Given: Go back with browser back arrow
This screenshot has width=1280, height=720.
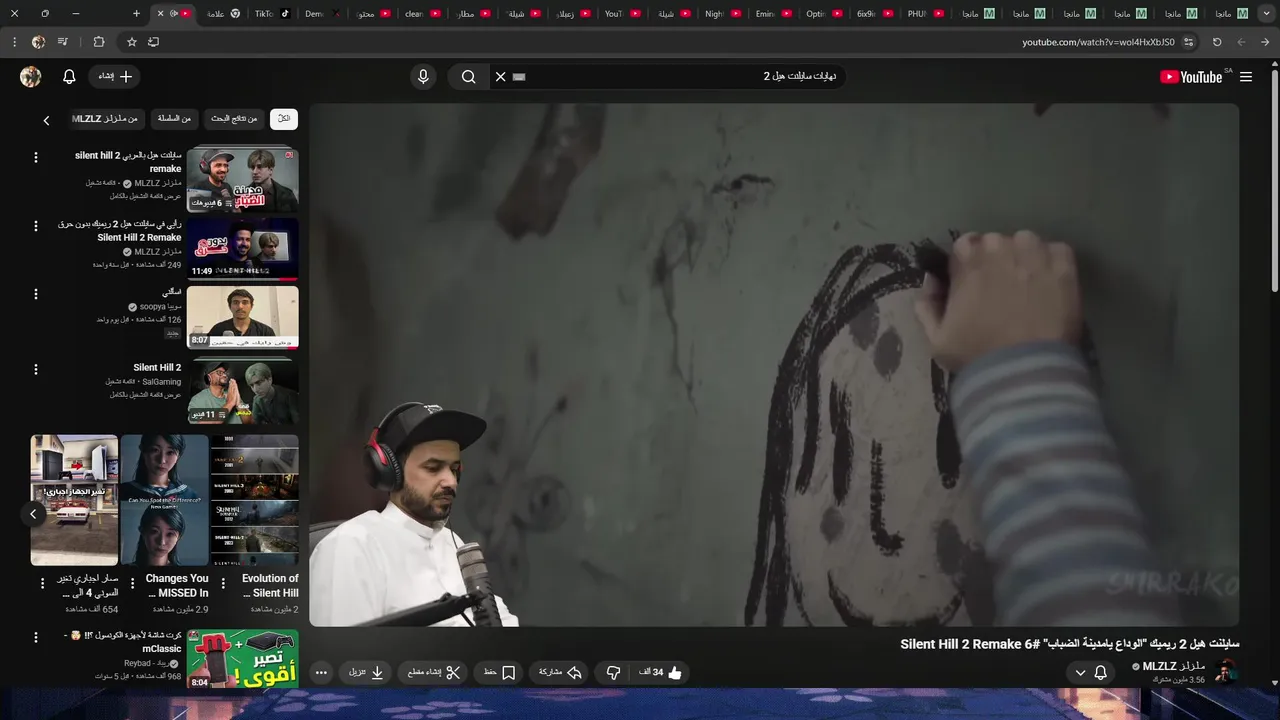Looking at the screenshot, I should (x=1265, y=42).
